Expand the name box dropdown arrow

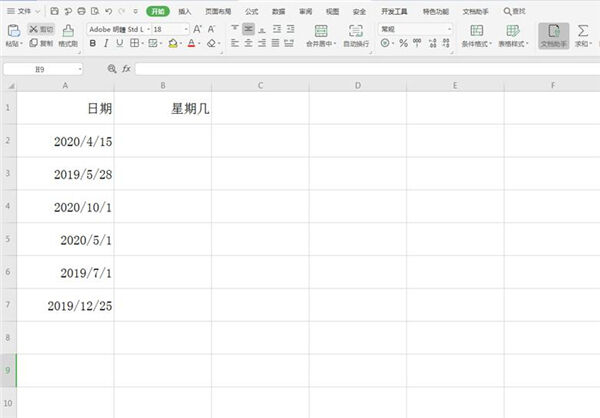point(80,69)
